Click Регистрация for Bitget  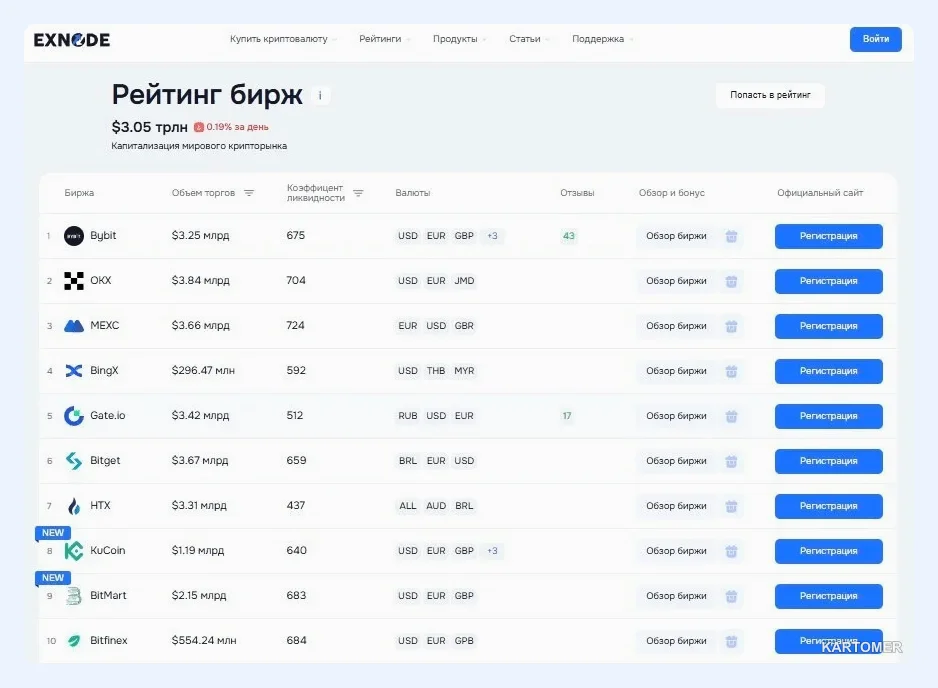tap(829, 461)
